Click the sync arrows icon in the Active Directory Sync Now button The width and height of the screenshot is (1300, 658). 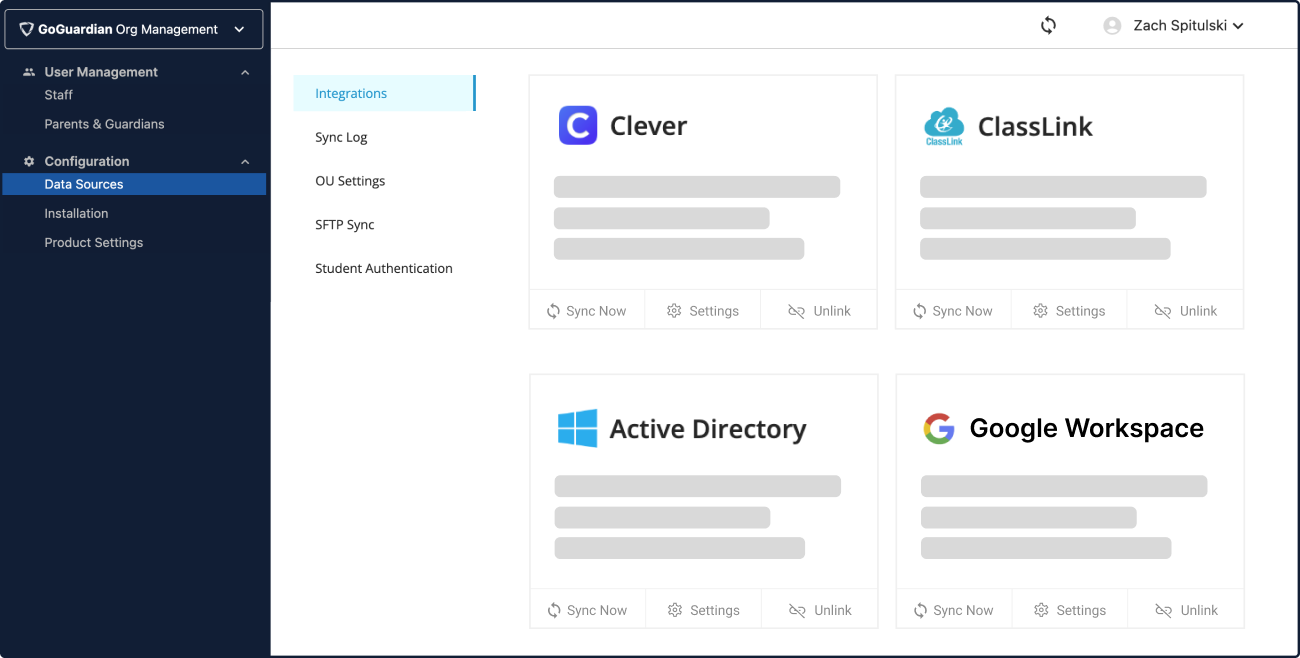pos(554,610)
